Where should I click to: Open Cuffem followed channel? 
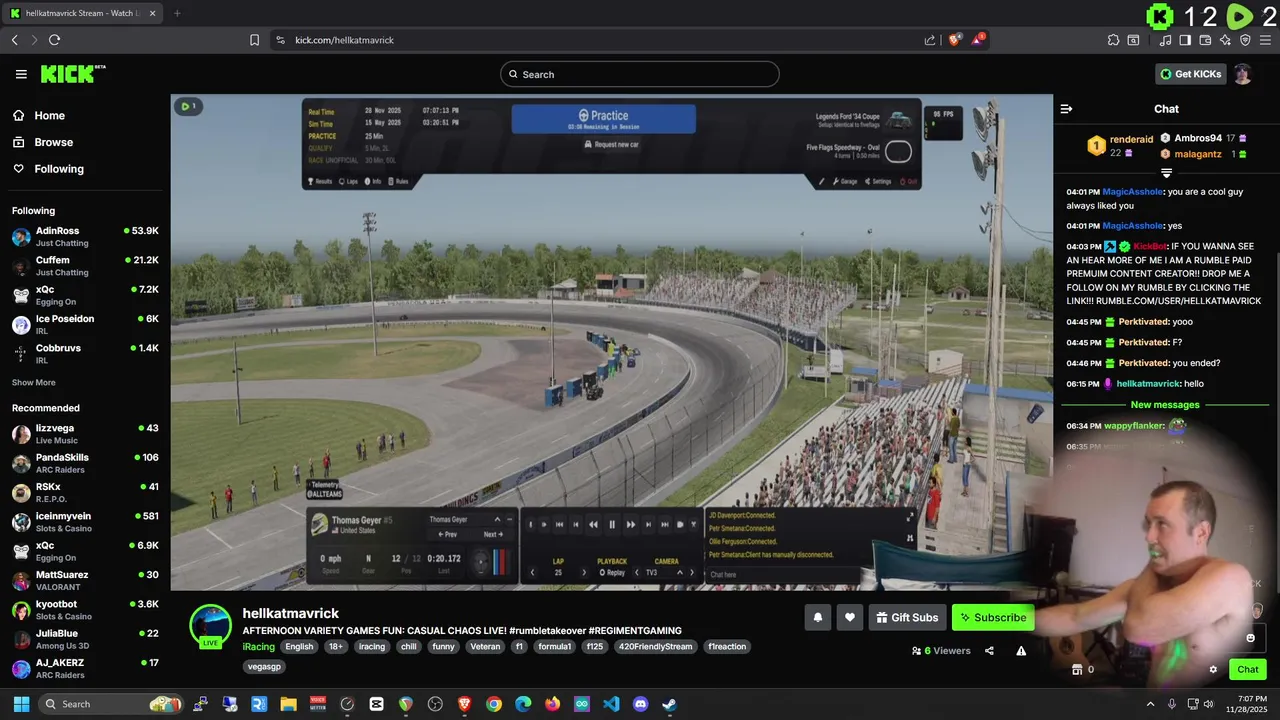click(85, 266)
